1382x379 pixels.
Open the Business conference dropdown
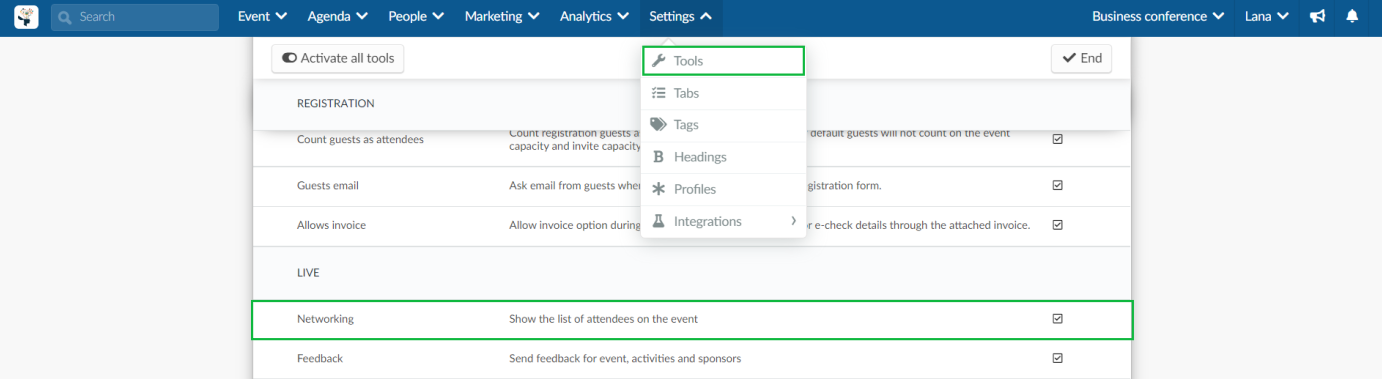tap(1158, 17)
